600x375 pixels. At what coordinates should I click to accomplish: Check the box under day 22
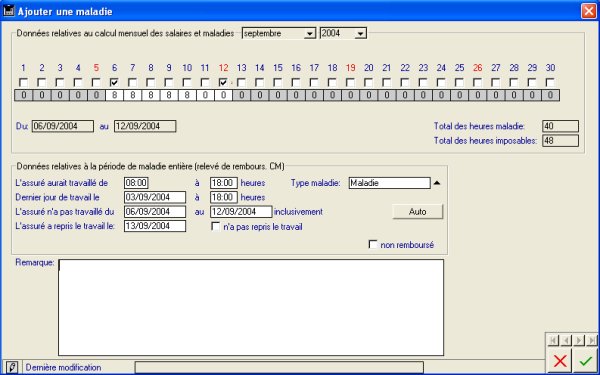[x=405, y=82]
